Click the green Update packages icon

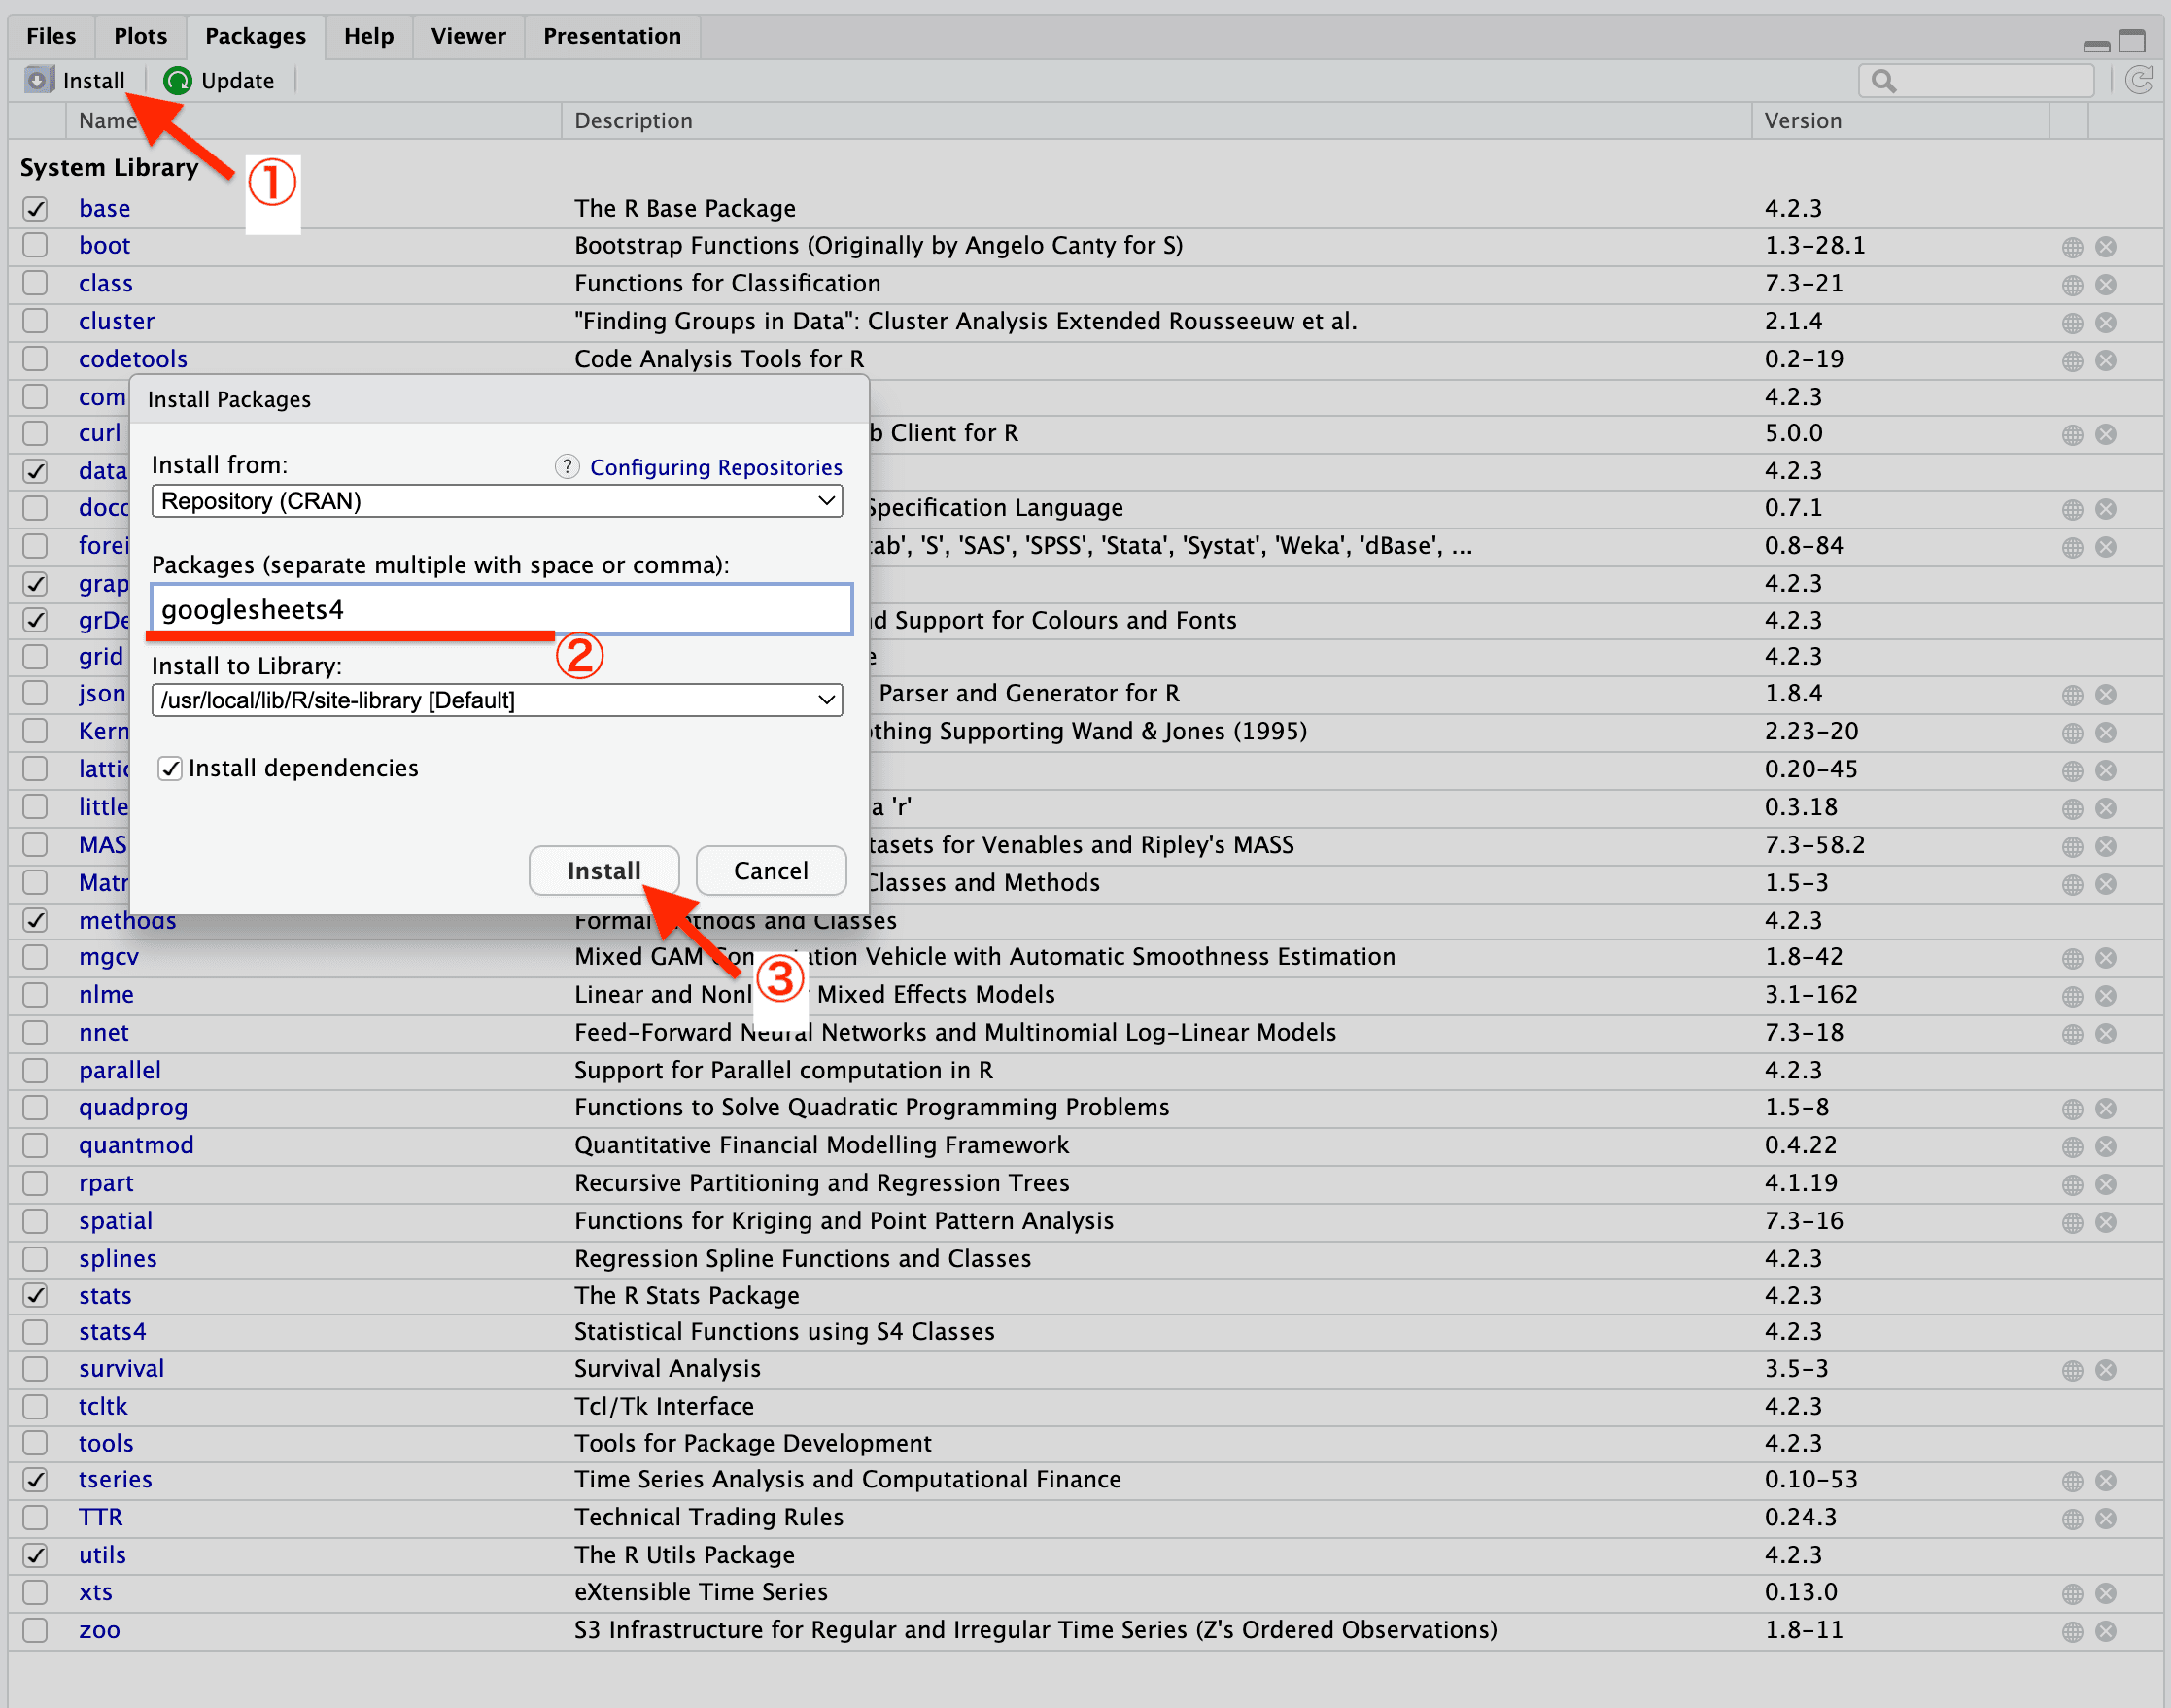[177, 80]
